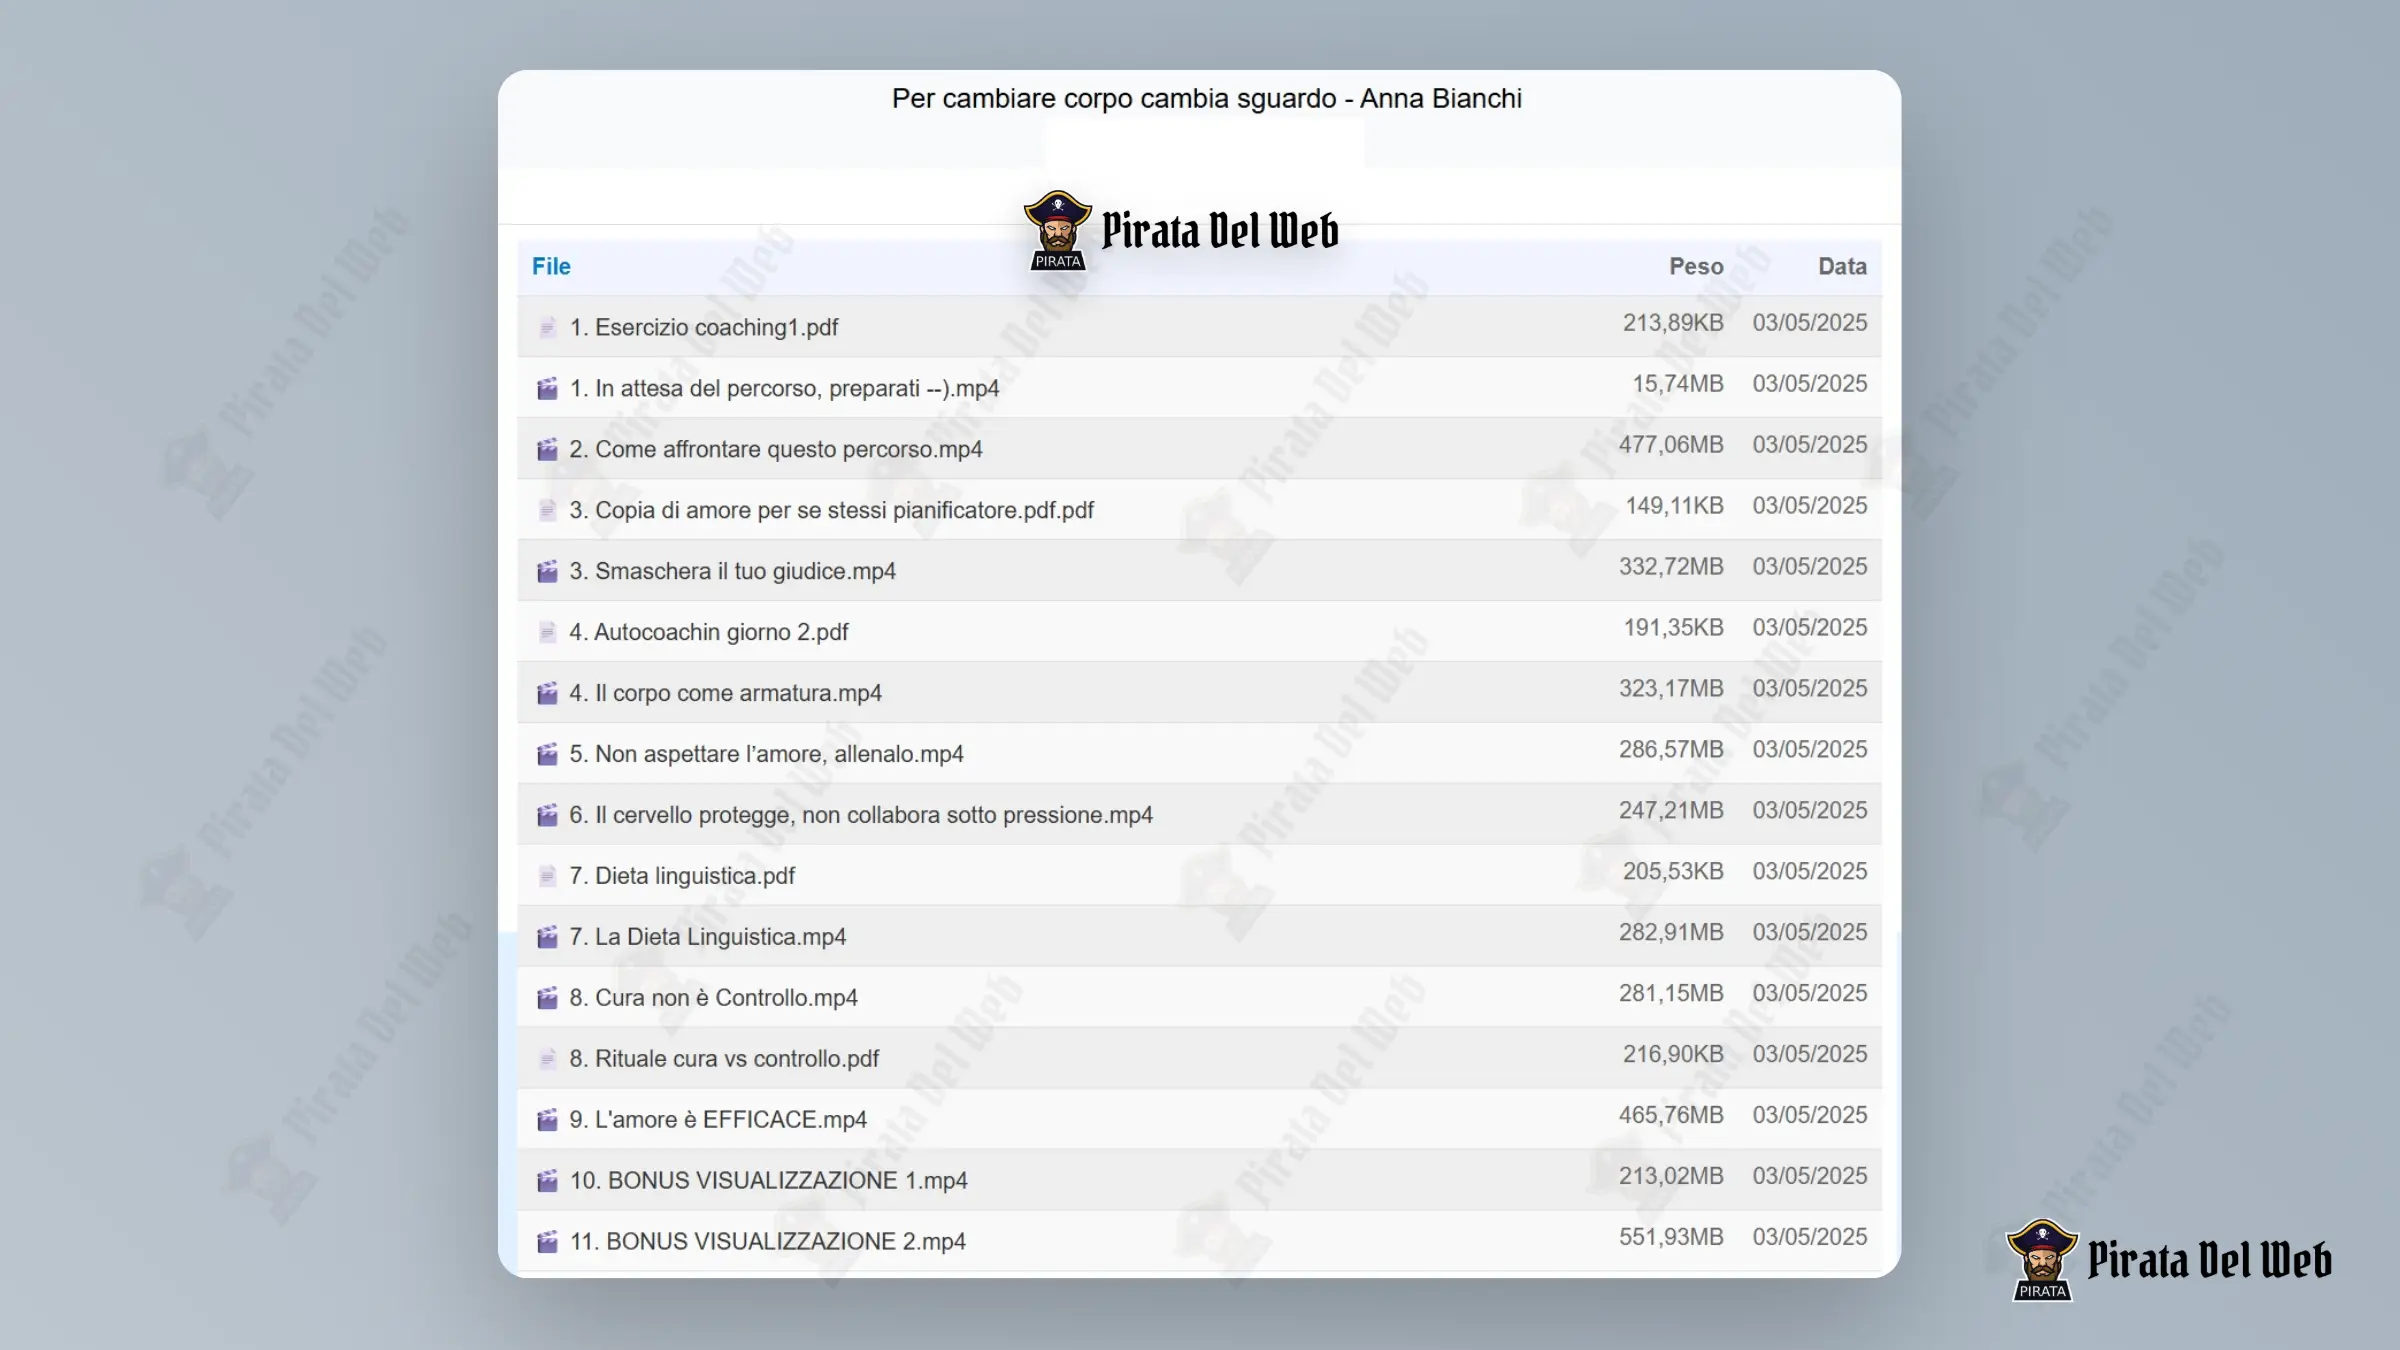Open 7. Dieta linguistica.pdf
Screen dimensions: 2400x1350
682,876
